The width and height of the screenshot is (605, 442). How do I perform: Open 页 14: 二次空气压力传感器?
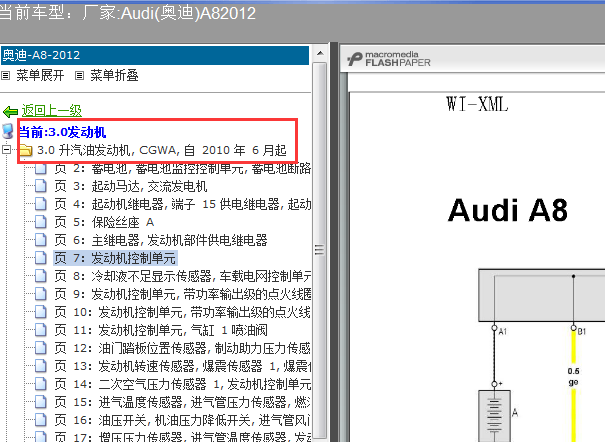[182, 384]
